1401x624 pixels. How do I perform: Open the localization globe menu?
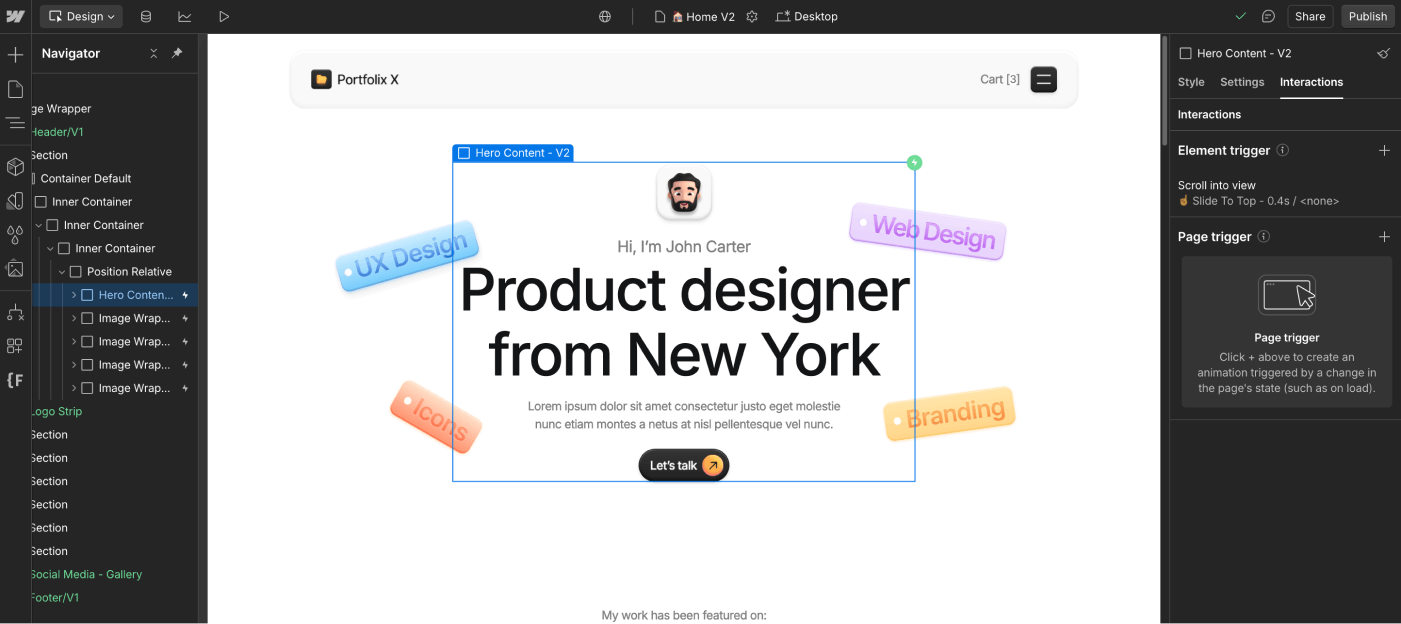pyautogui.click(x=605, y=16)
